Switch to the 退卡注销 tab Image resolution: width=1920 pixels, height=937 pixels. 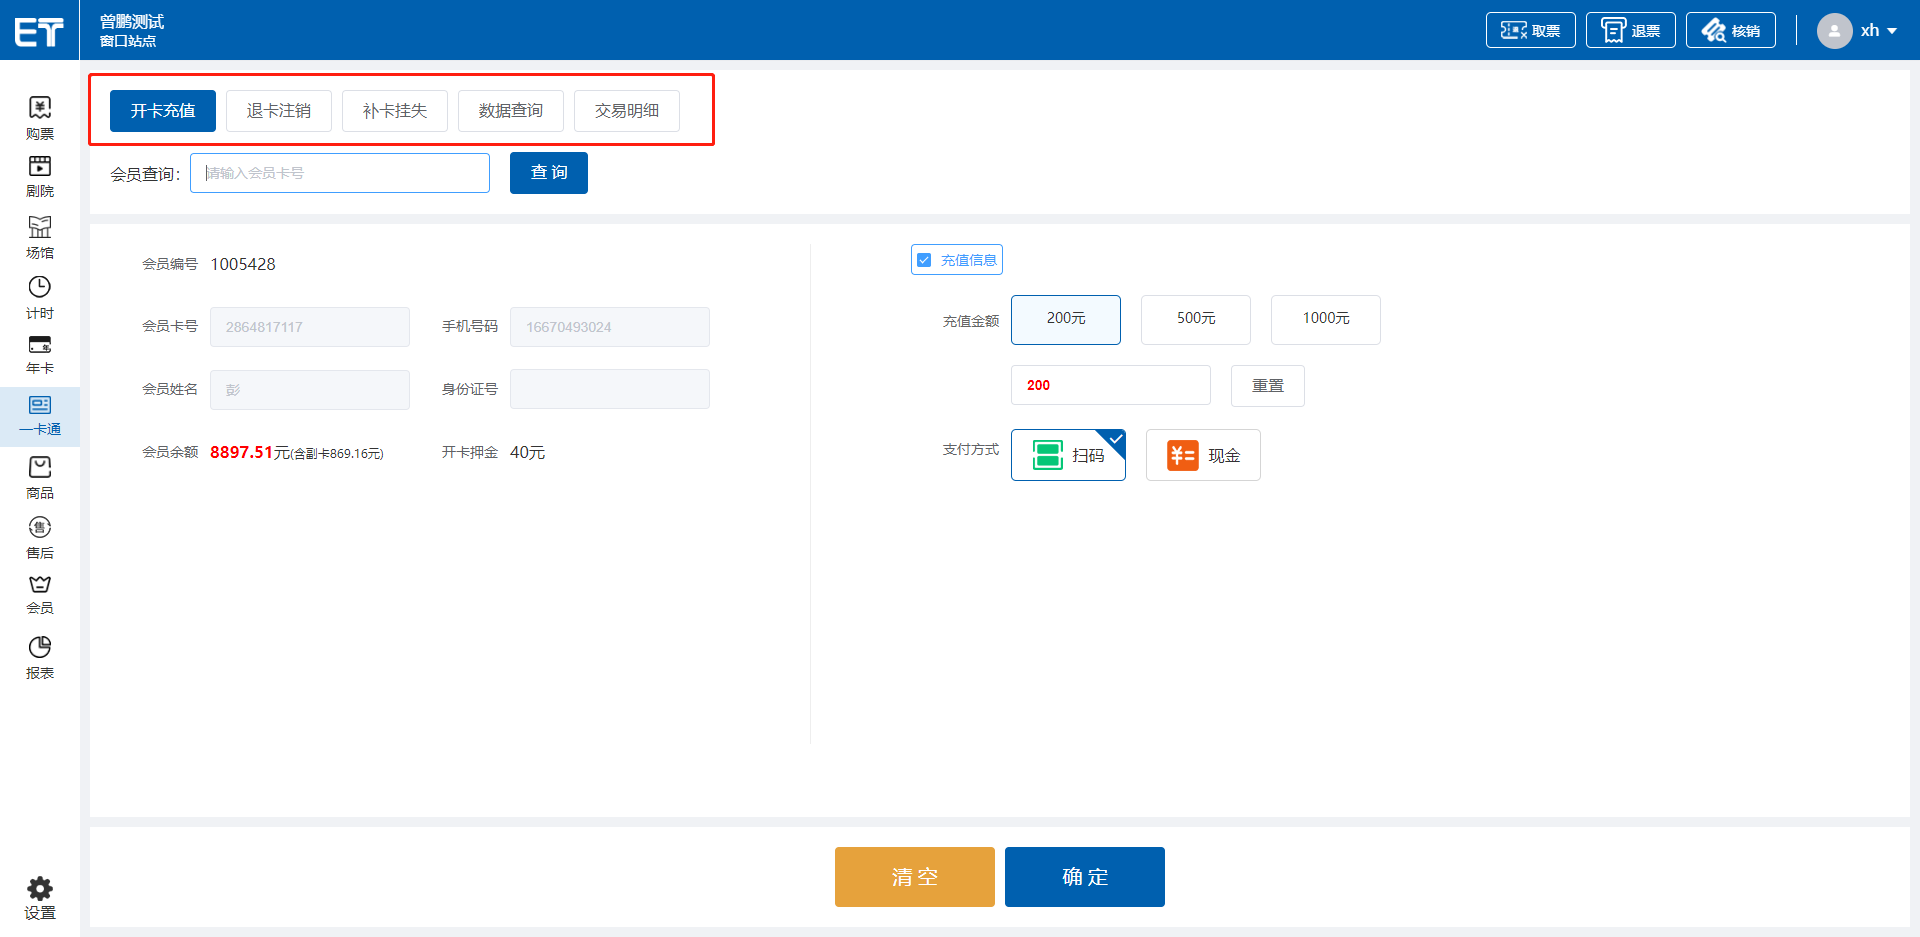pyautogui.click(x=279, y=111)
